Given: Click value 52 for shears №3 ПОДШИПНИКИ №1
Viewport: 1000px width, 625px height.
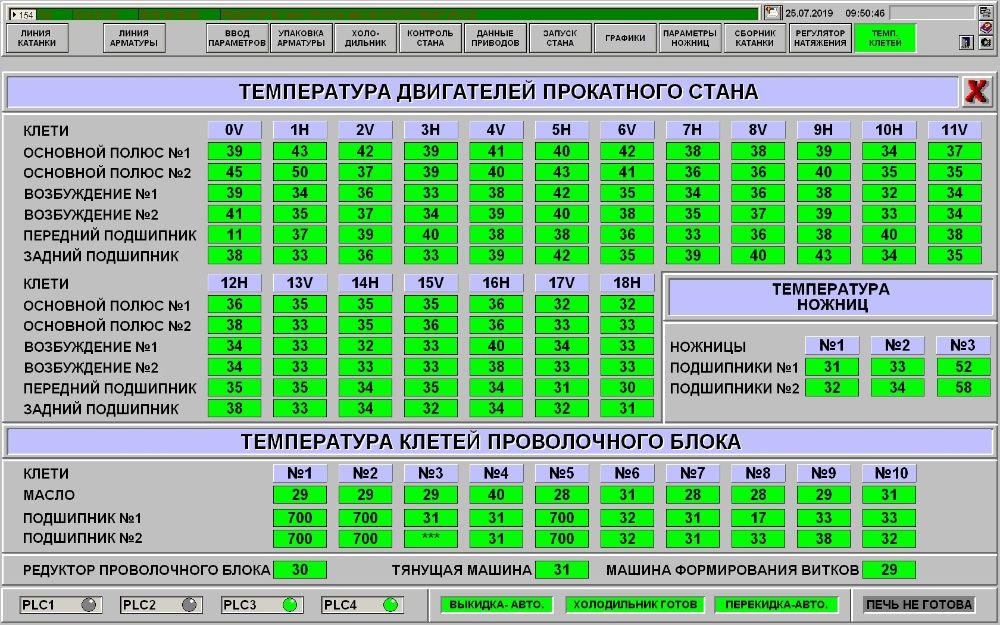Looking at the screenshot, I should point(962,367).
